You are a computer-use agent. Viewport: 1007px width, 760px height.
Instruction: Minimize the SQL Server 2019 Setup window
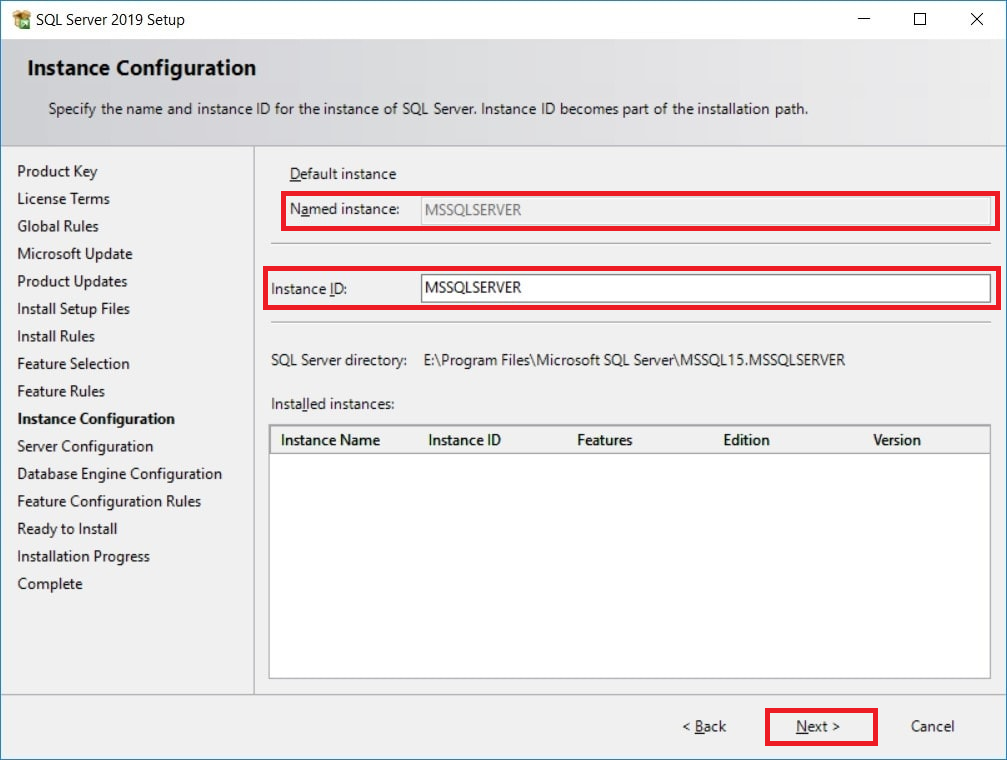point(864,20)
